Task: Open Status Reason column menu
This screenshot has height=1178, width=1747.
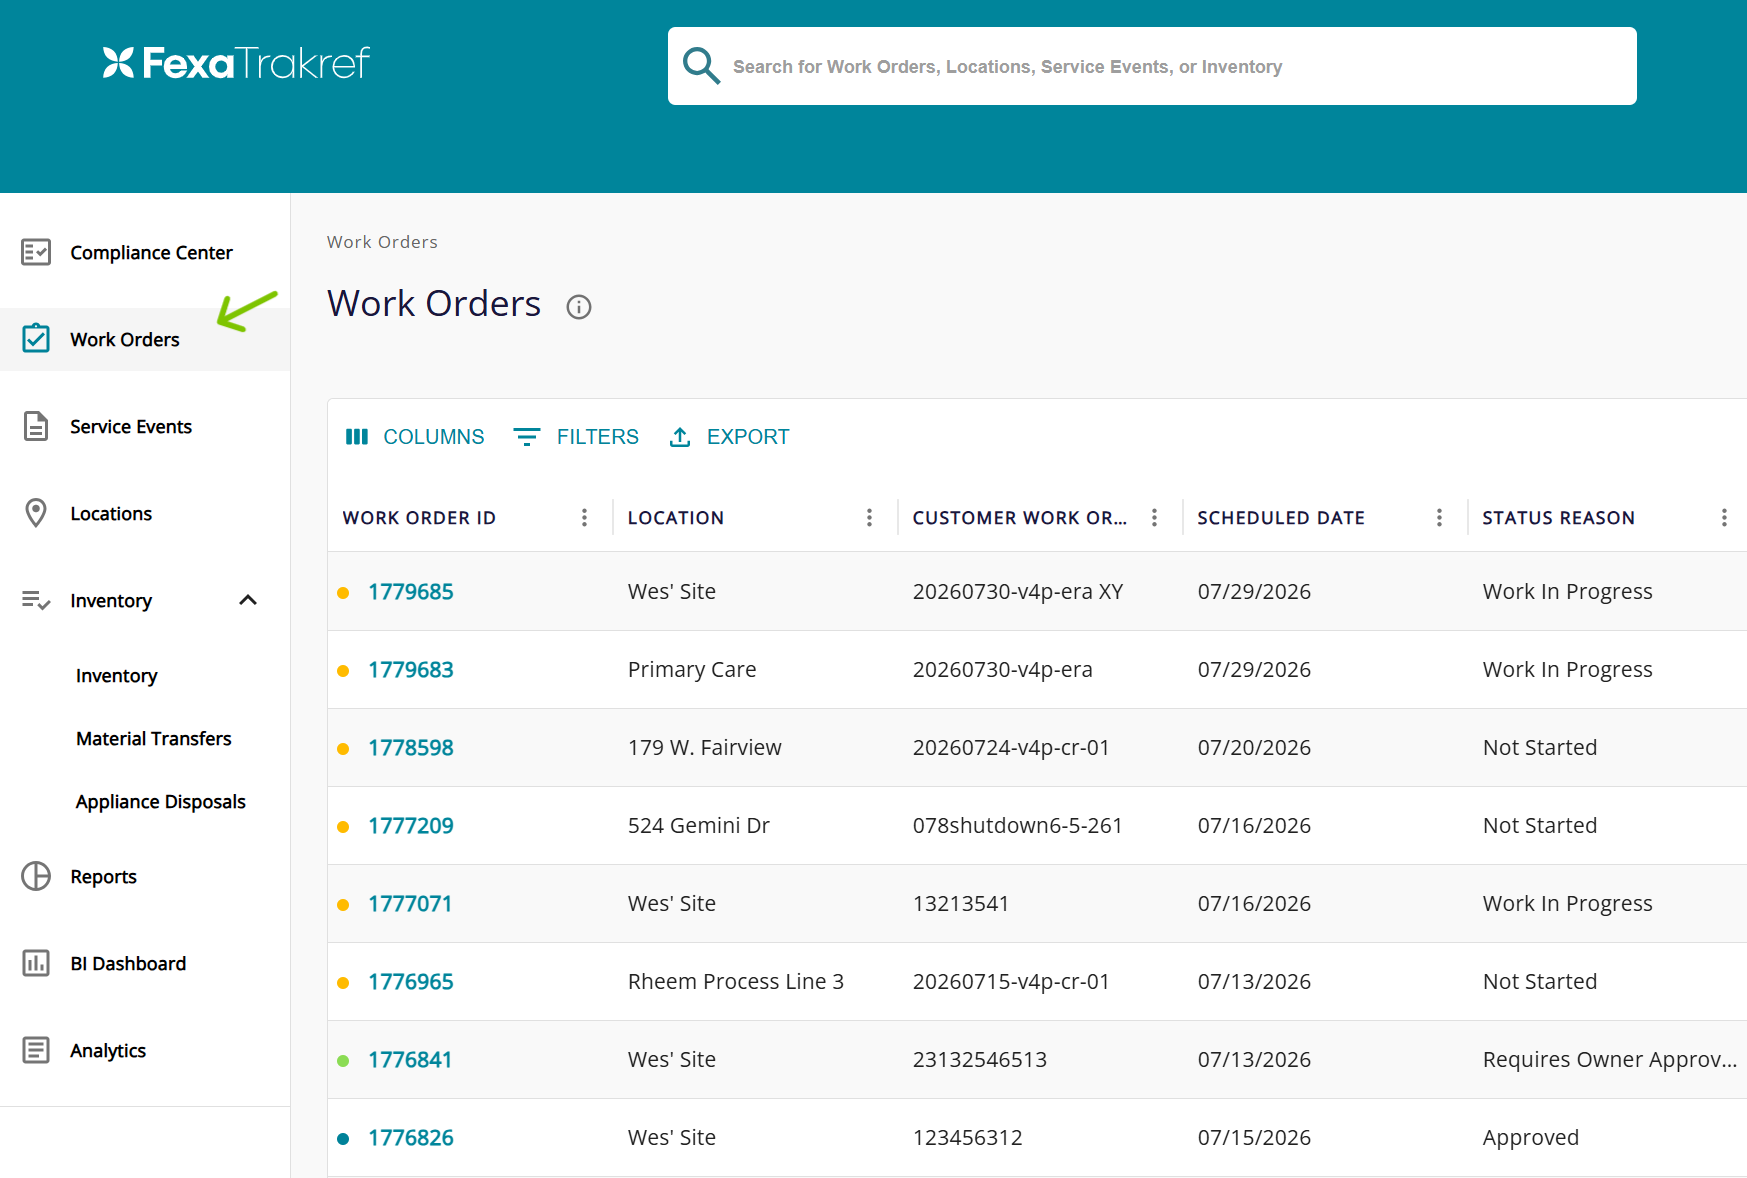Action: (1725, 517)
